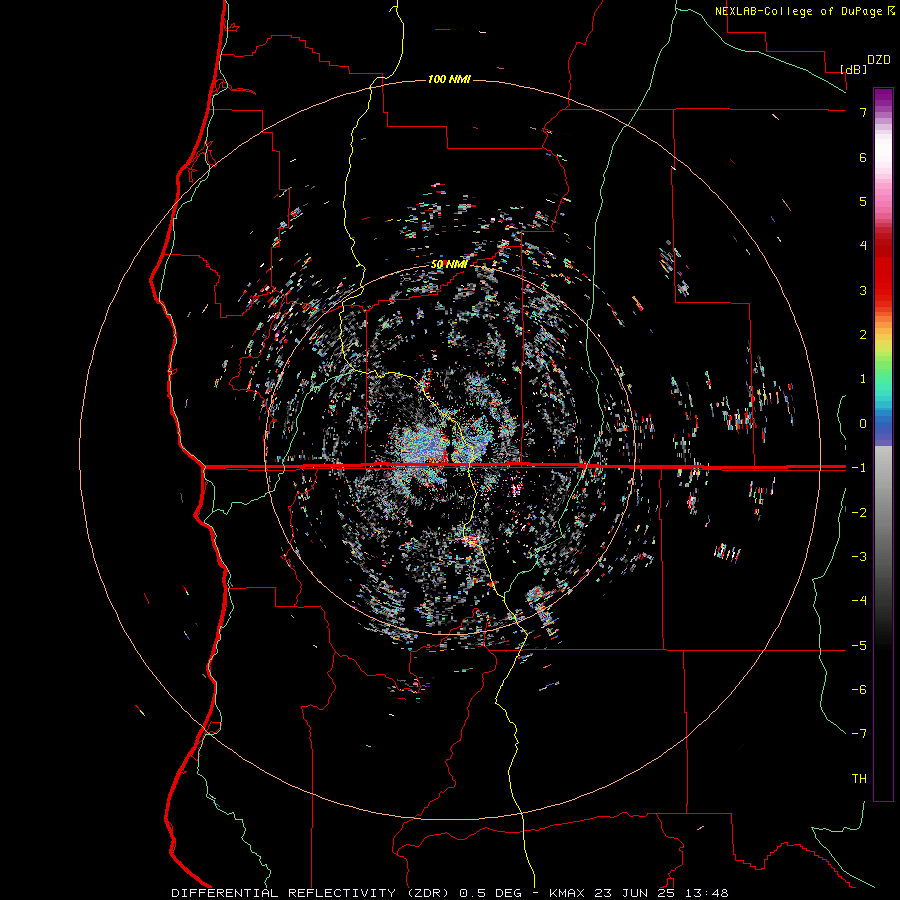The height and width of the screenshot is (900, 900).
Task: Click the 0.5 DEG elevation text
Action: point(491,893)
